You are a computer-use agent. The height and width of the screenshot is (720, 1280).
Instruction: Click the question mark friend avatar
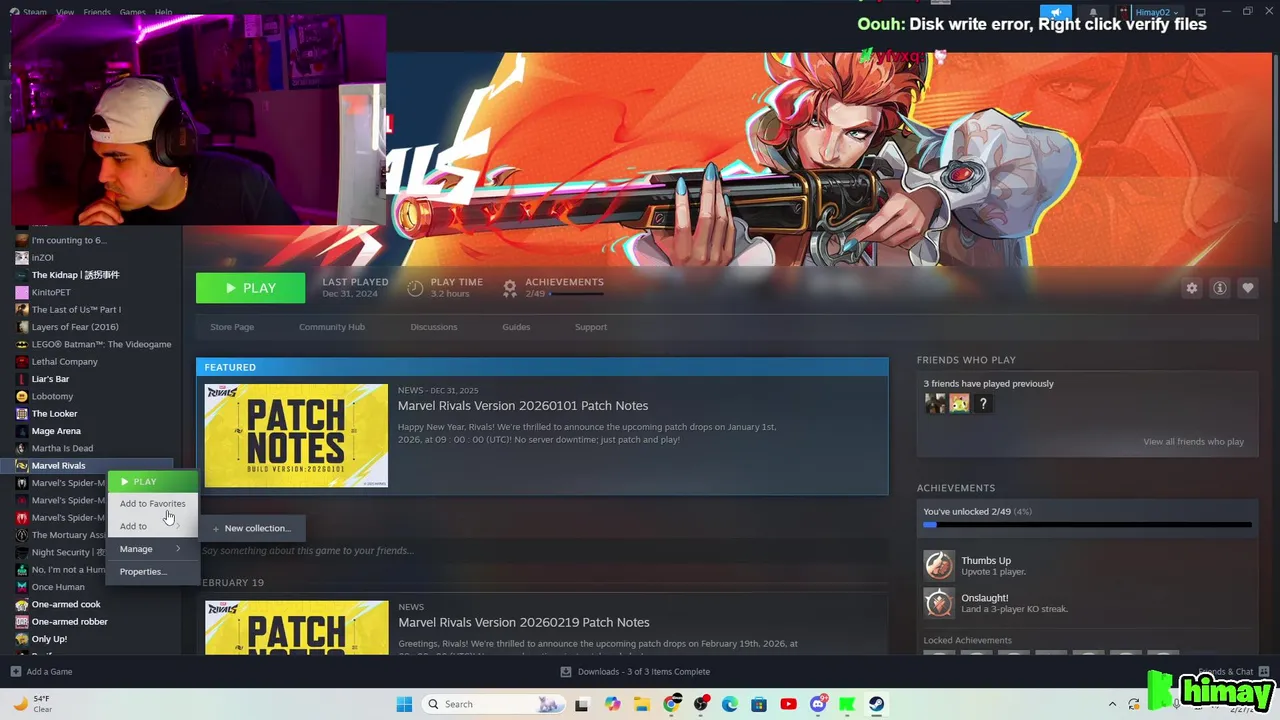pos(983,404)
